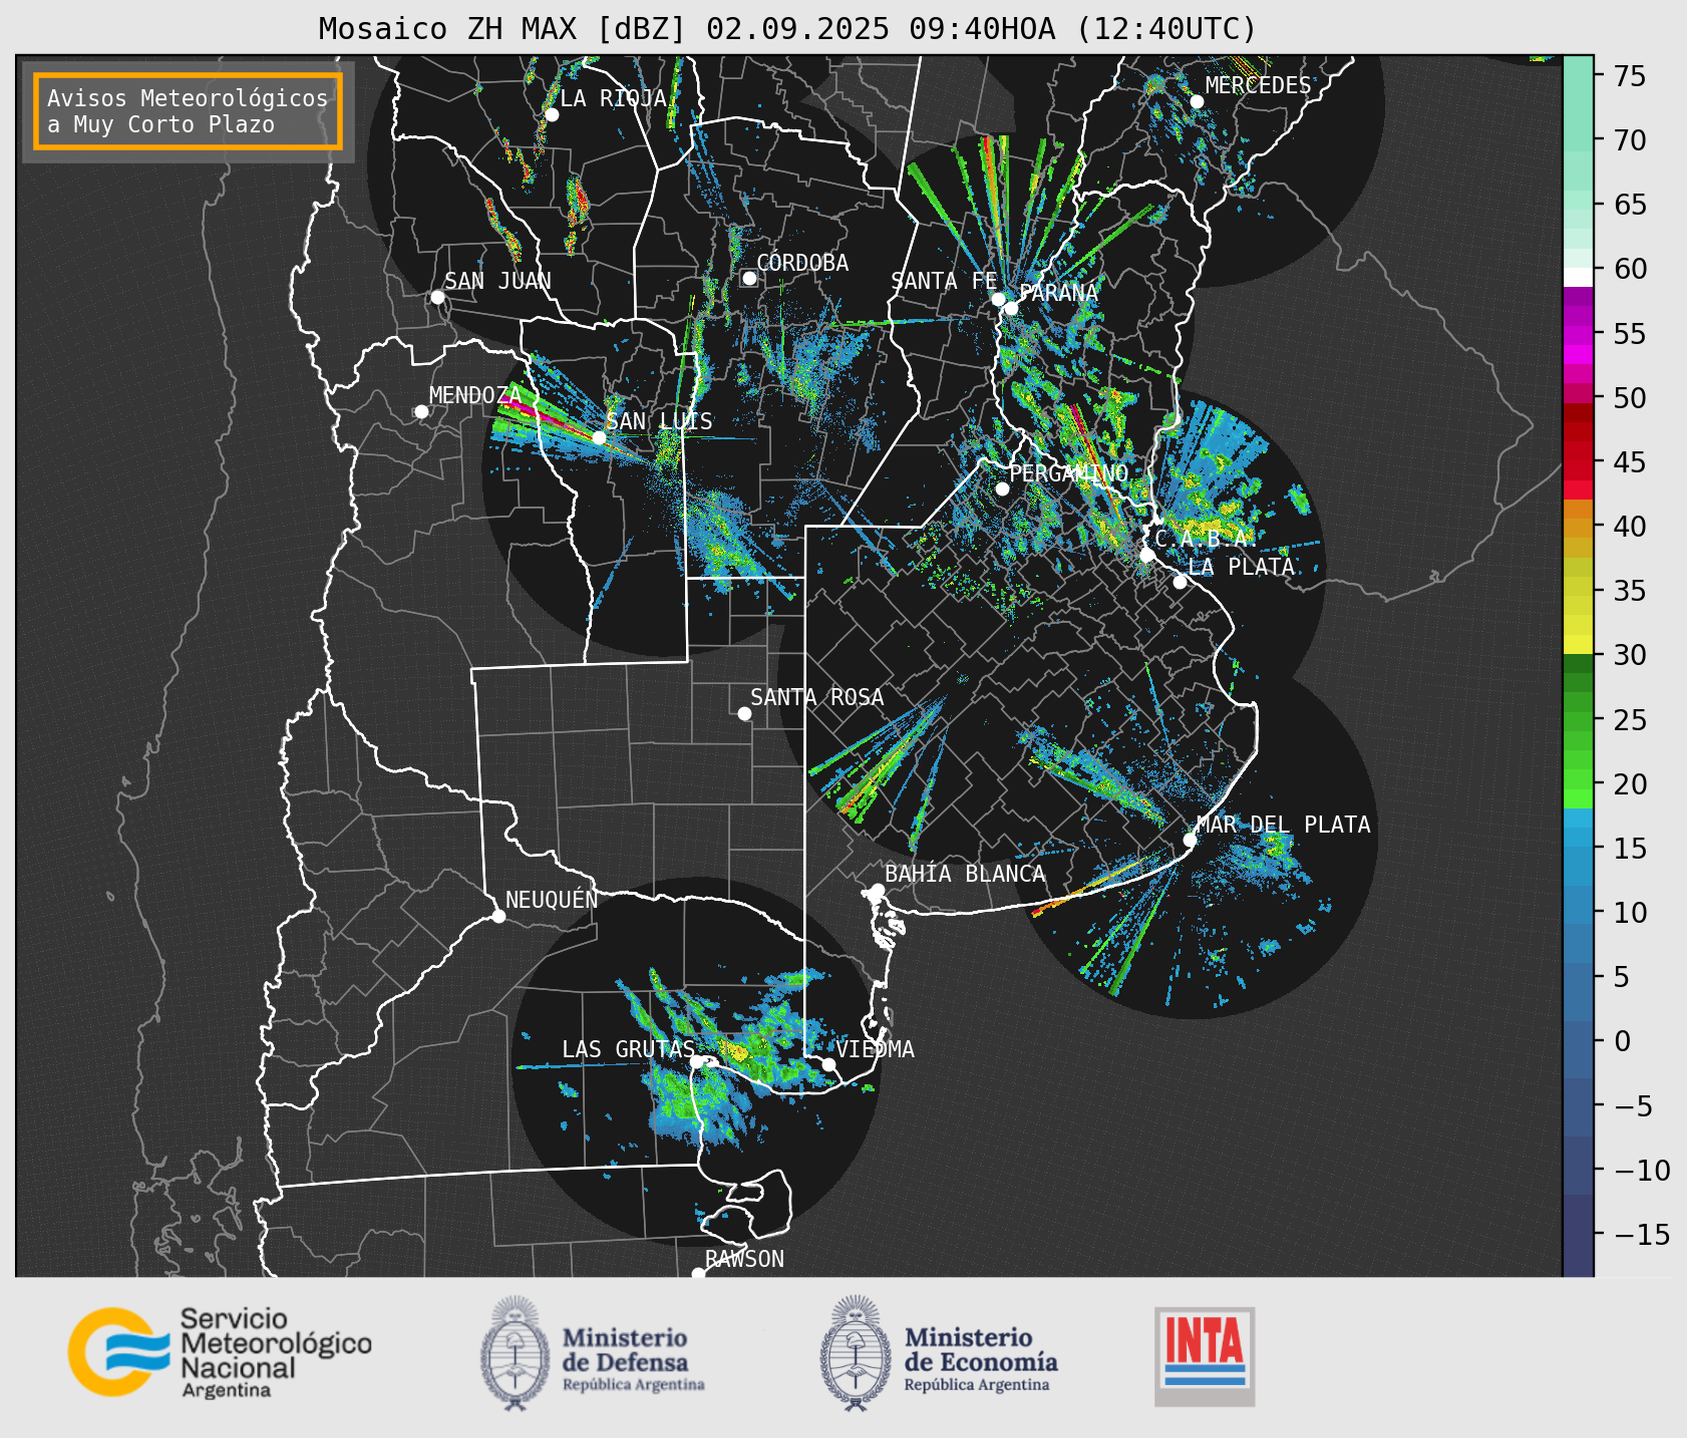The image size is (1687, 1438).
Task: Click the scale value 50 label
Action: coord(1629,398)
